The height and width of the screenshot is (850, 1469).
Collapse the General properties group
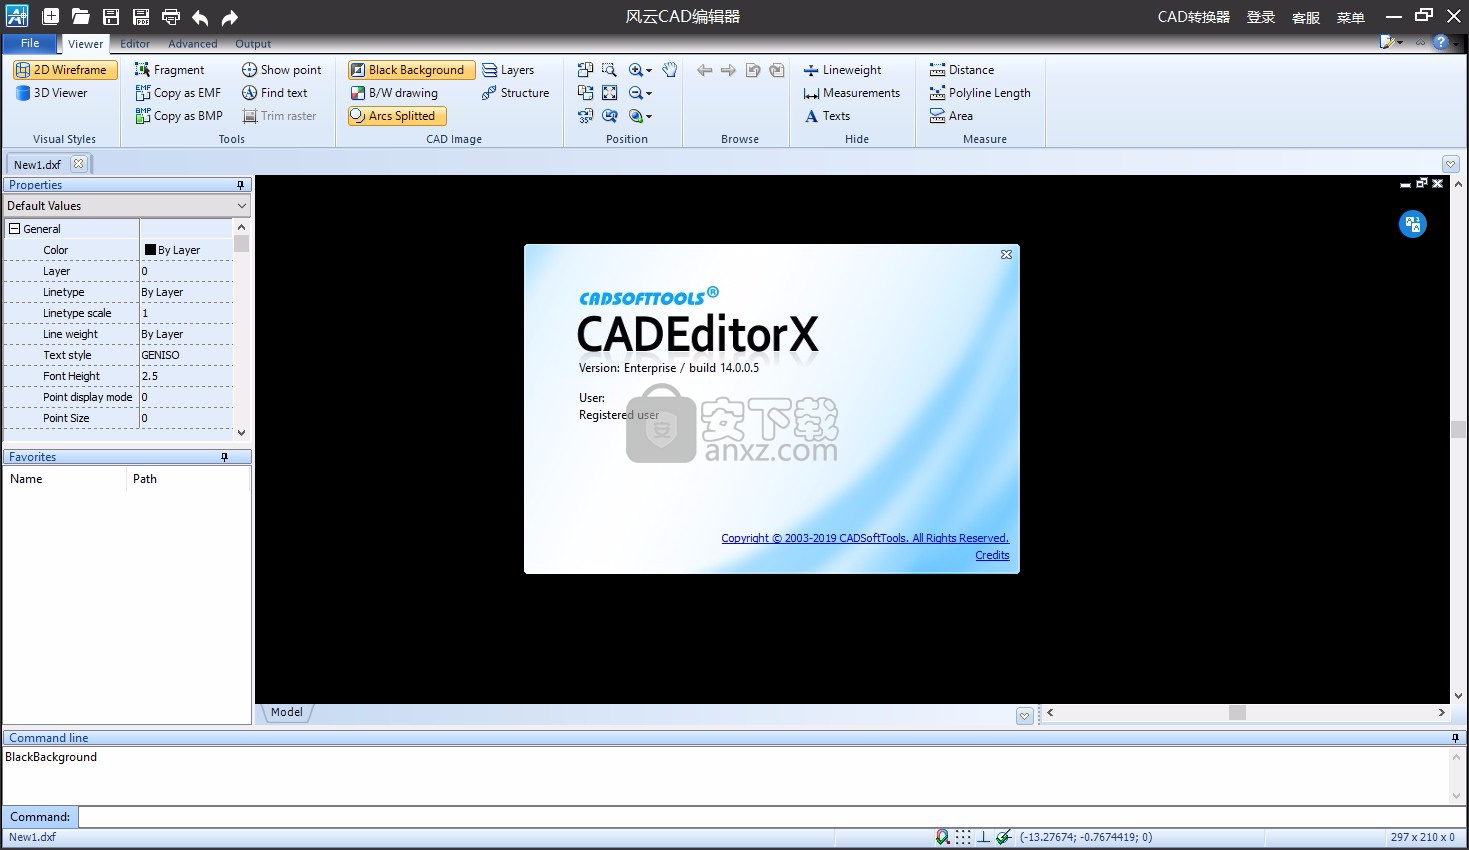14,229
